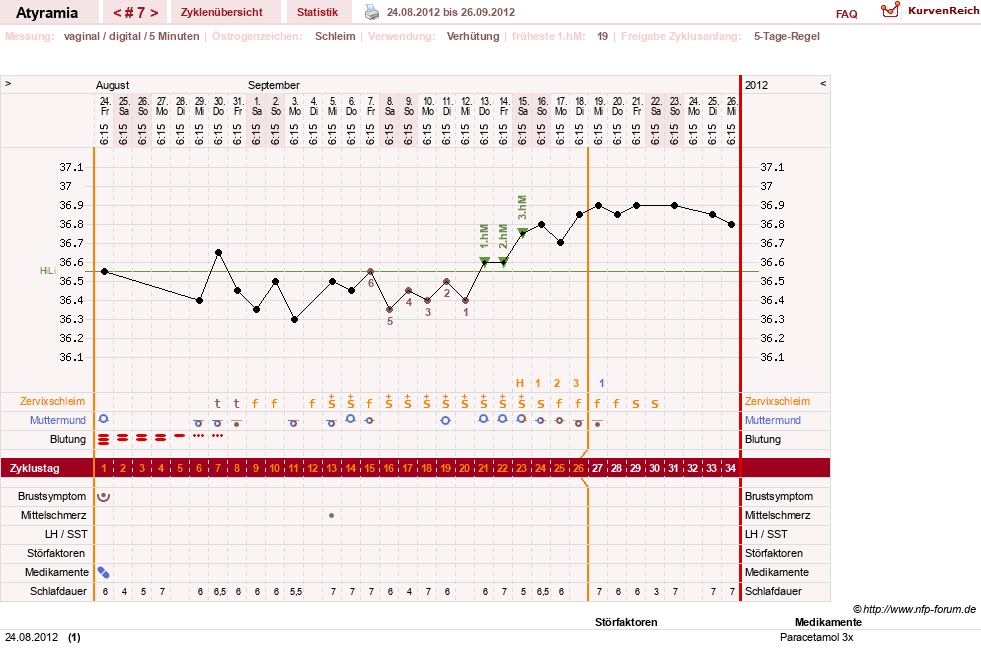Open the Zyklenübersicht tab
Image resolution: width=981 pixels, height=661 pixels.
[221, 12]
